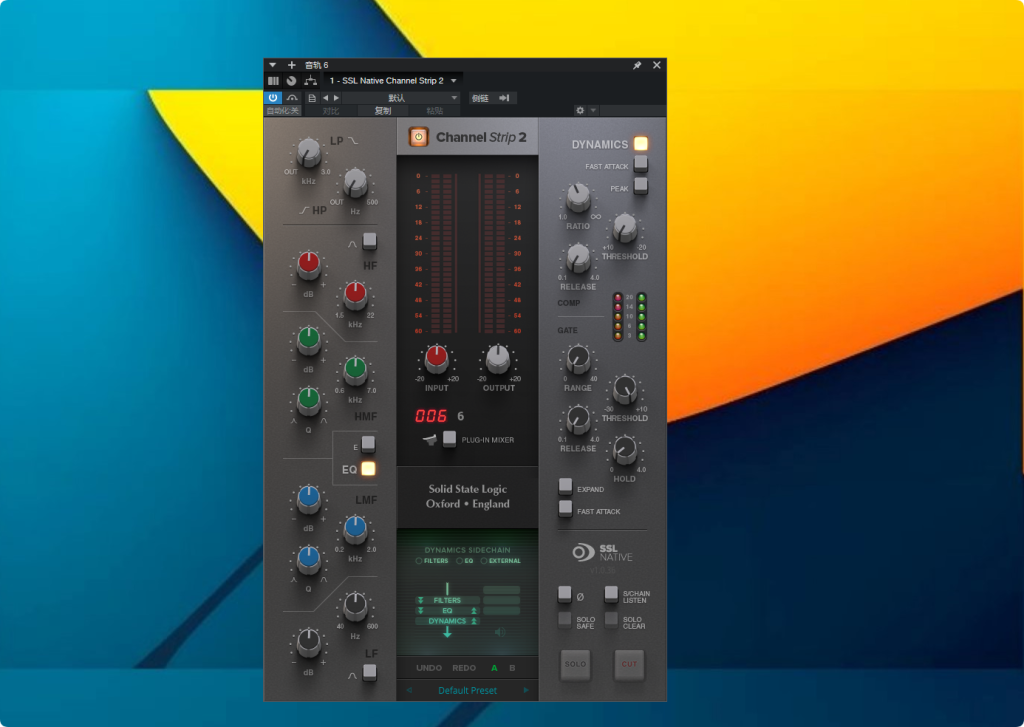The width and height of the screenshot is (1024, 727).
Task: Toggle S/CHAIN LISTEN switch
Action: 611,594
